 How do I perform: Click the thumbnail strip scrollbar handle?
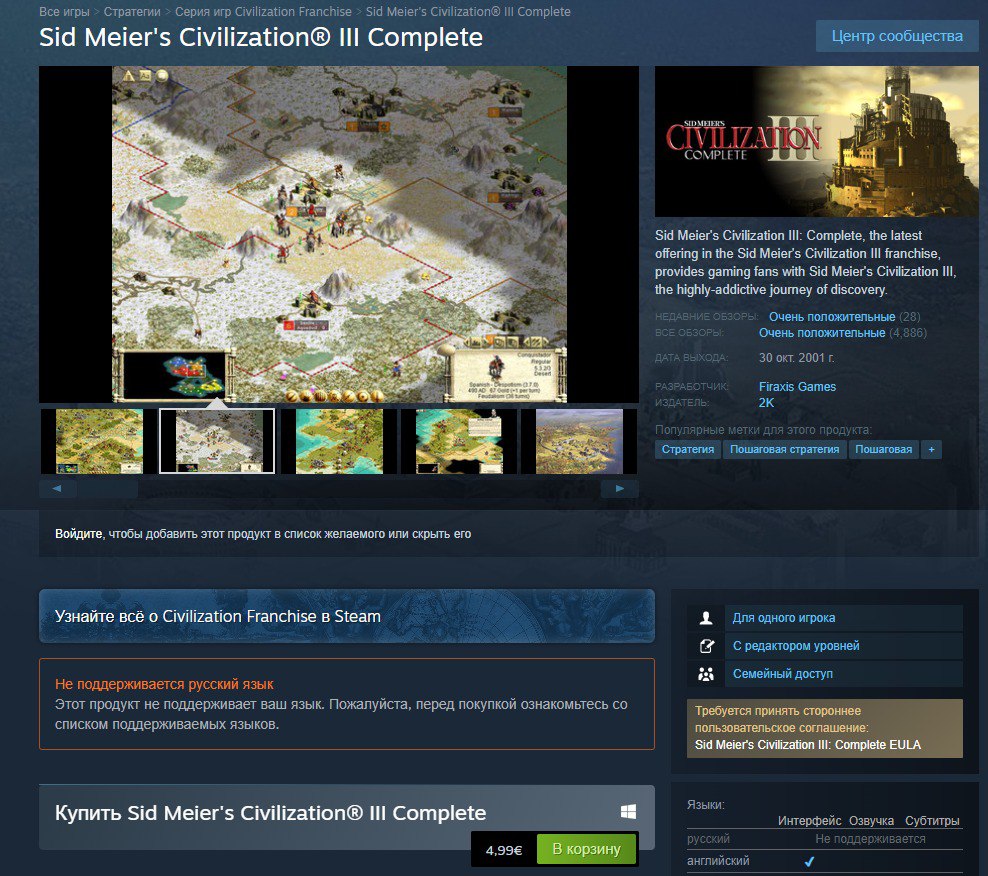pos(108,488)
